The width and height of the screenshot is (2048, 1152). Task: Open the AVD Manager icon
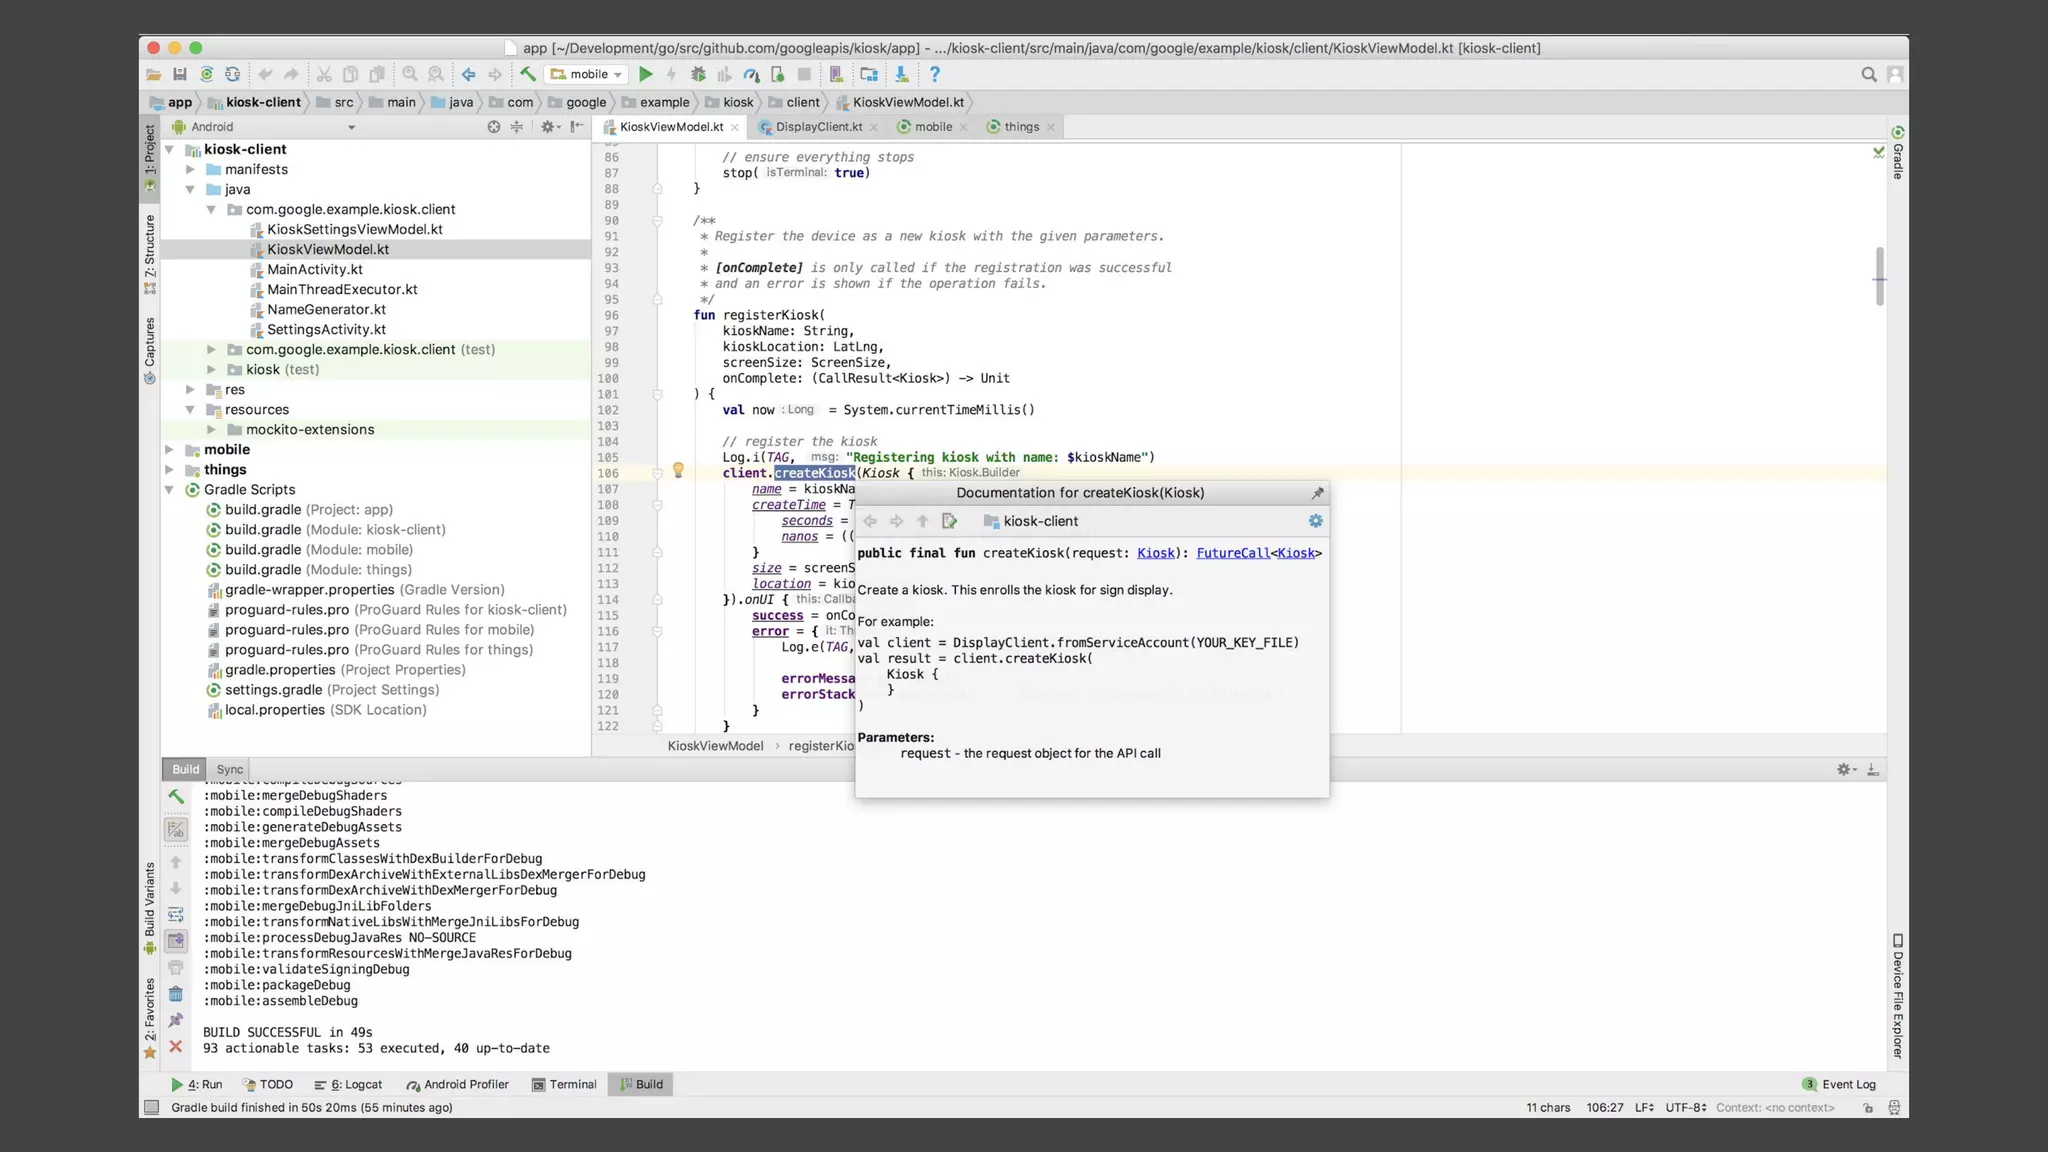point(836,74)
